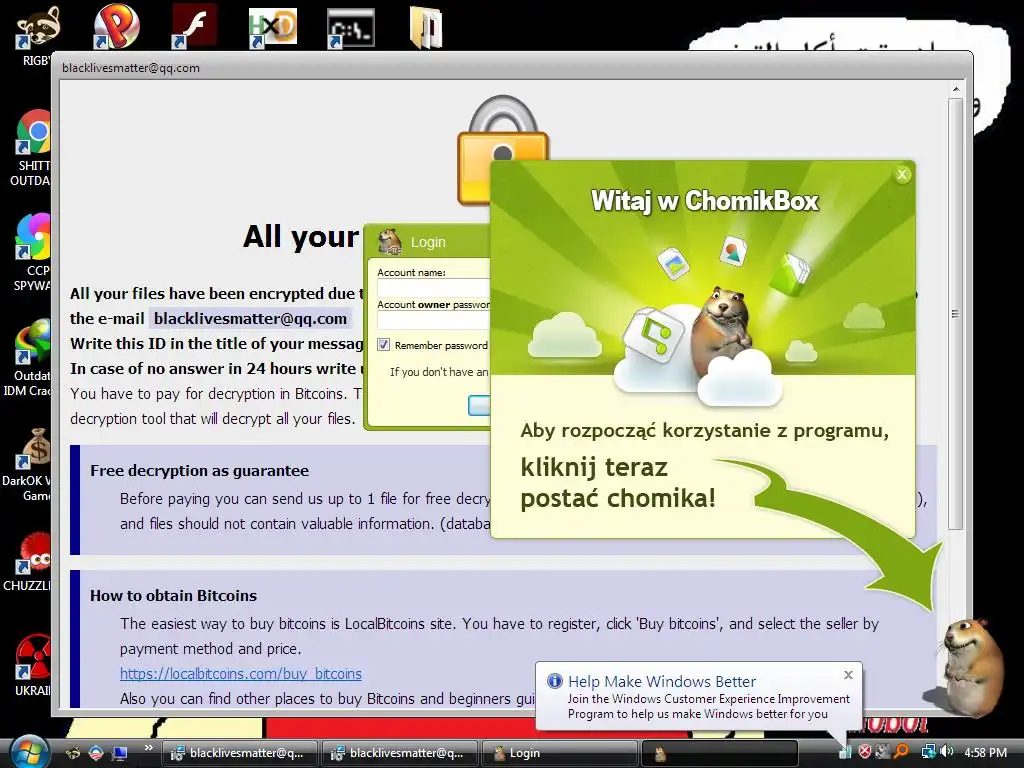Click the partly hidden Login dialog button
1024x768 pixels.
tap(479, 406)
